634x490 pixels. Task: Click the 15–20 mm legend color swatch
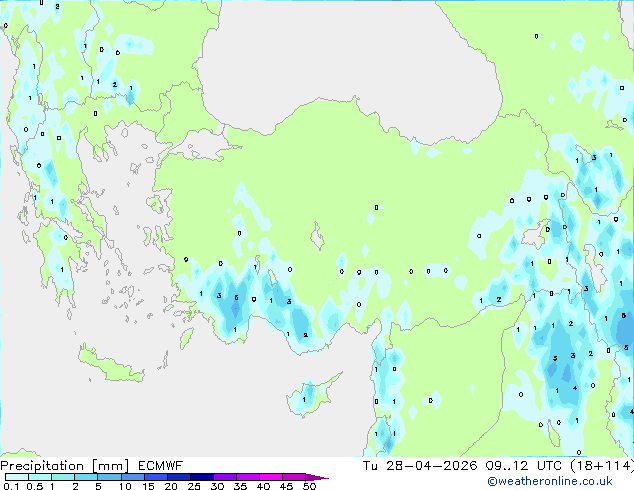pos(155,477)
